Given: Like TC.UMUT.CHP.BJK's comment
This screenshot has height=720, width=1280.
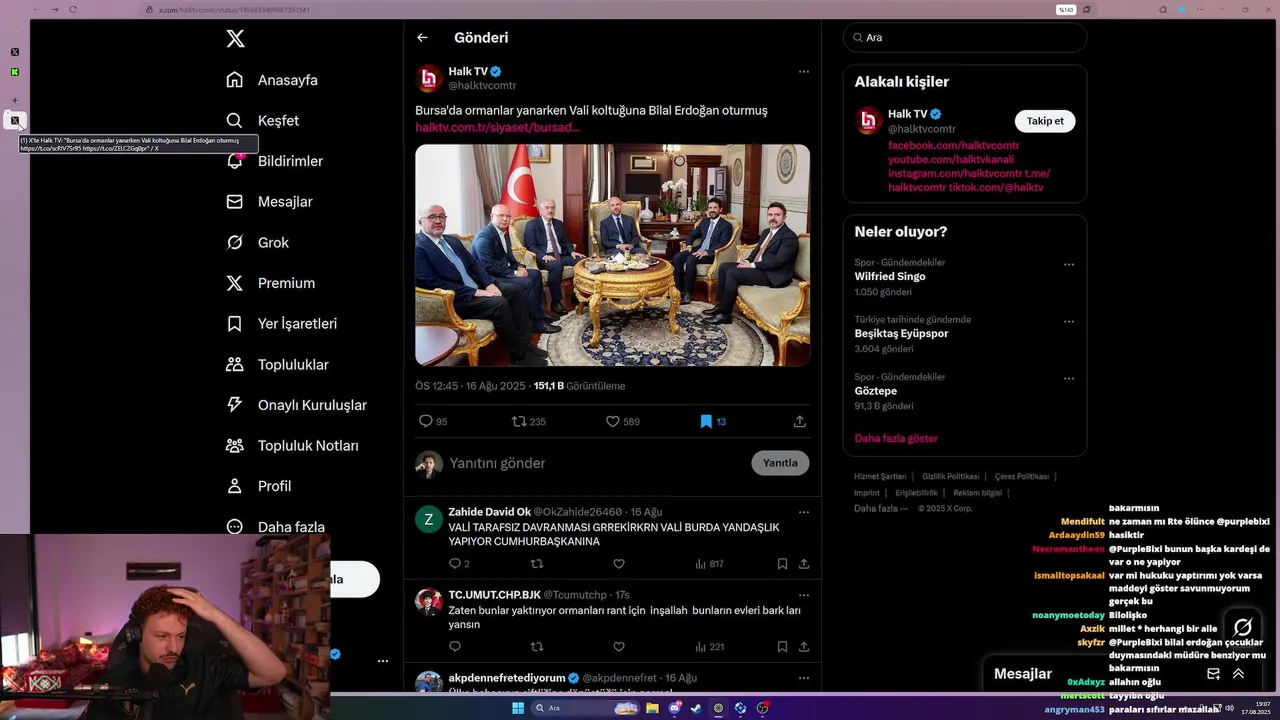Looking at the screenshot, I should [619, 647].
